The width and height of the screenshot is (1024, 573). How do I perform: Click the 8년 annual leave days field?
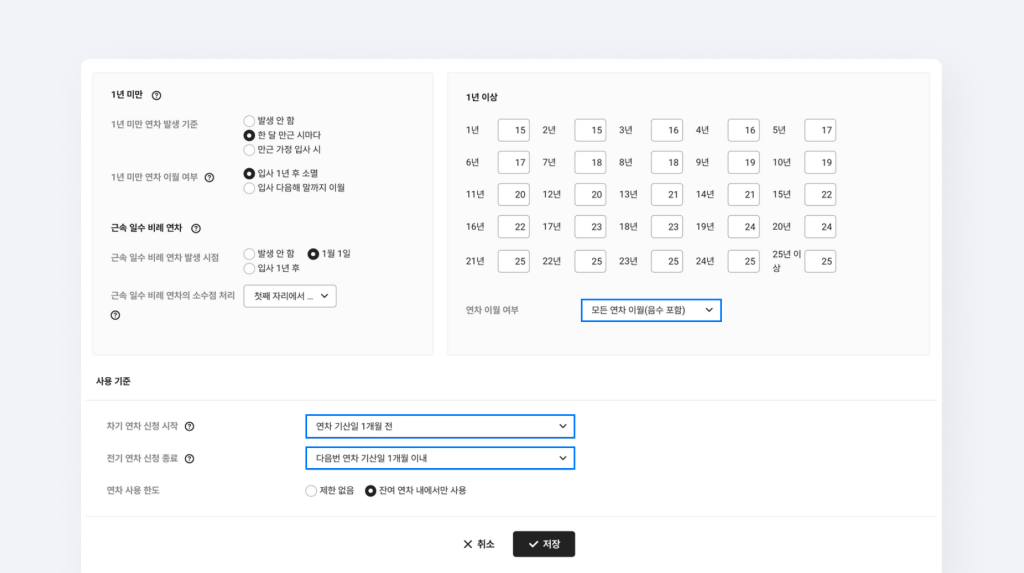(x=667, y=162)
